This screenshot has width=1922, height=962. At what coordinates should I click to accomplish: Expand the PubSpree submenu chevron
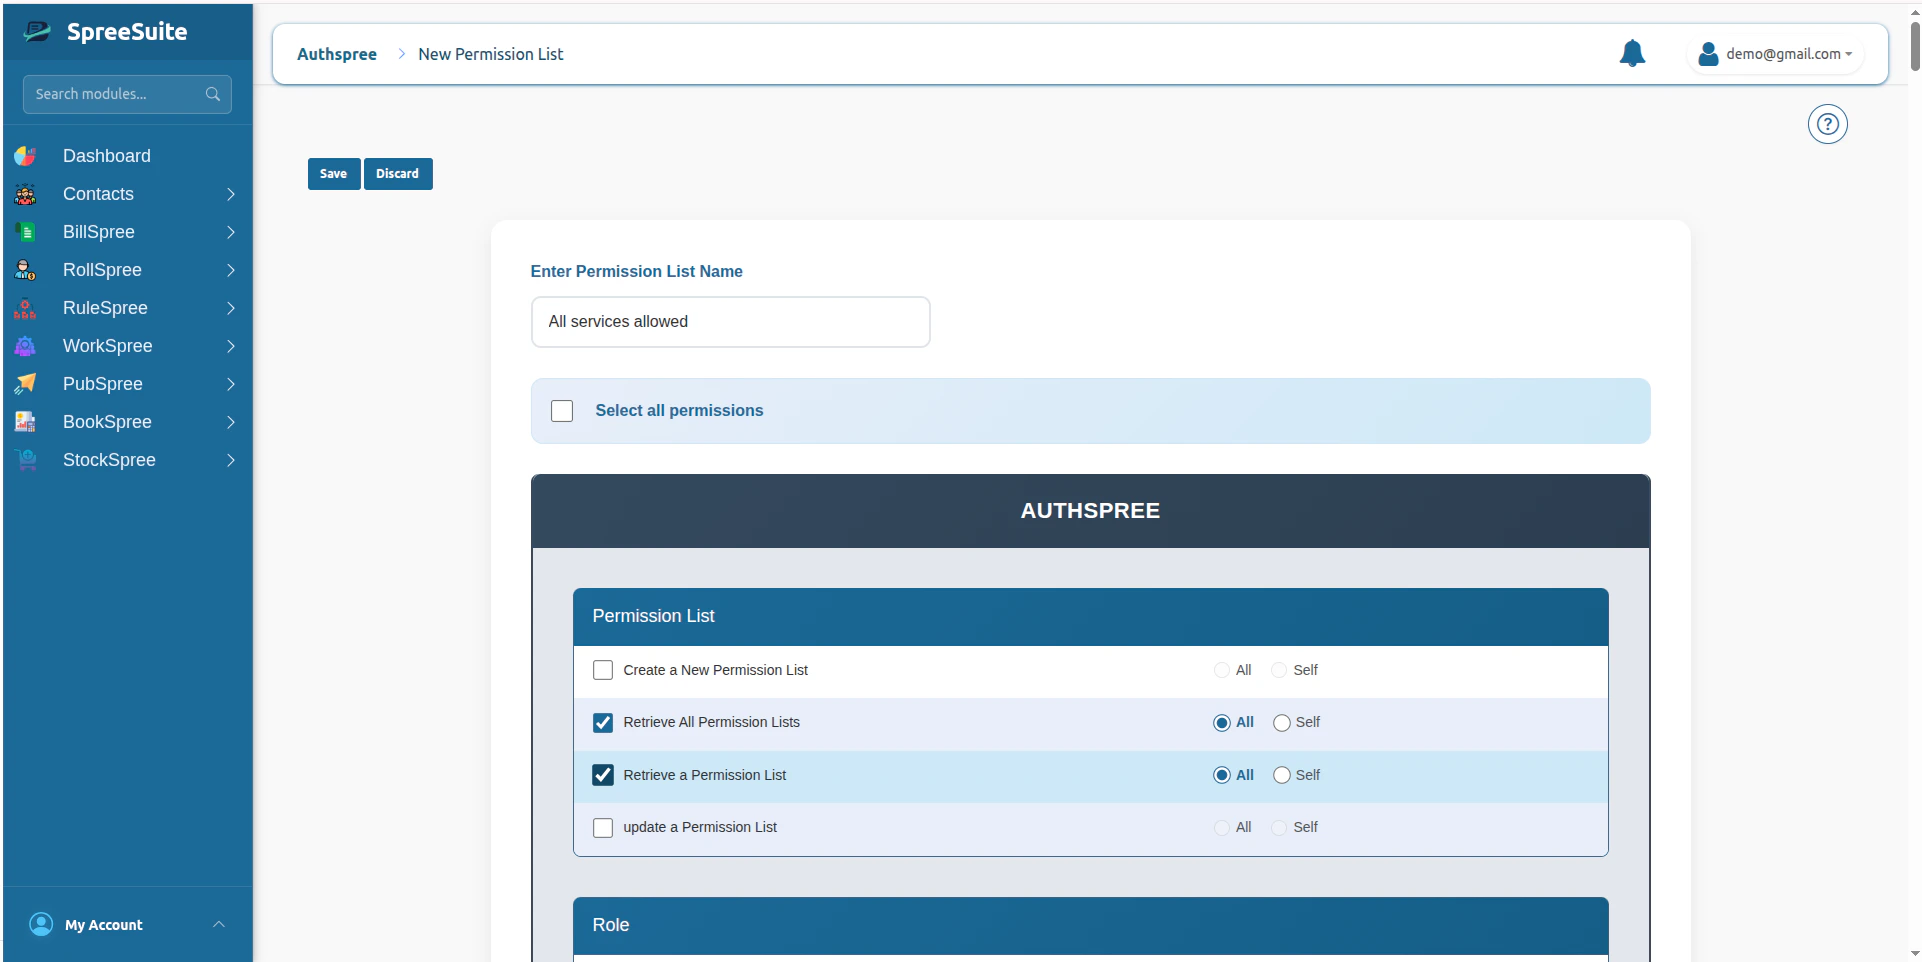[231, 384]
